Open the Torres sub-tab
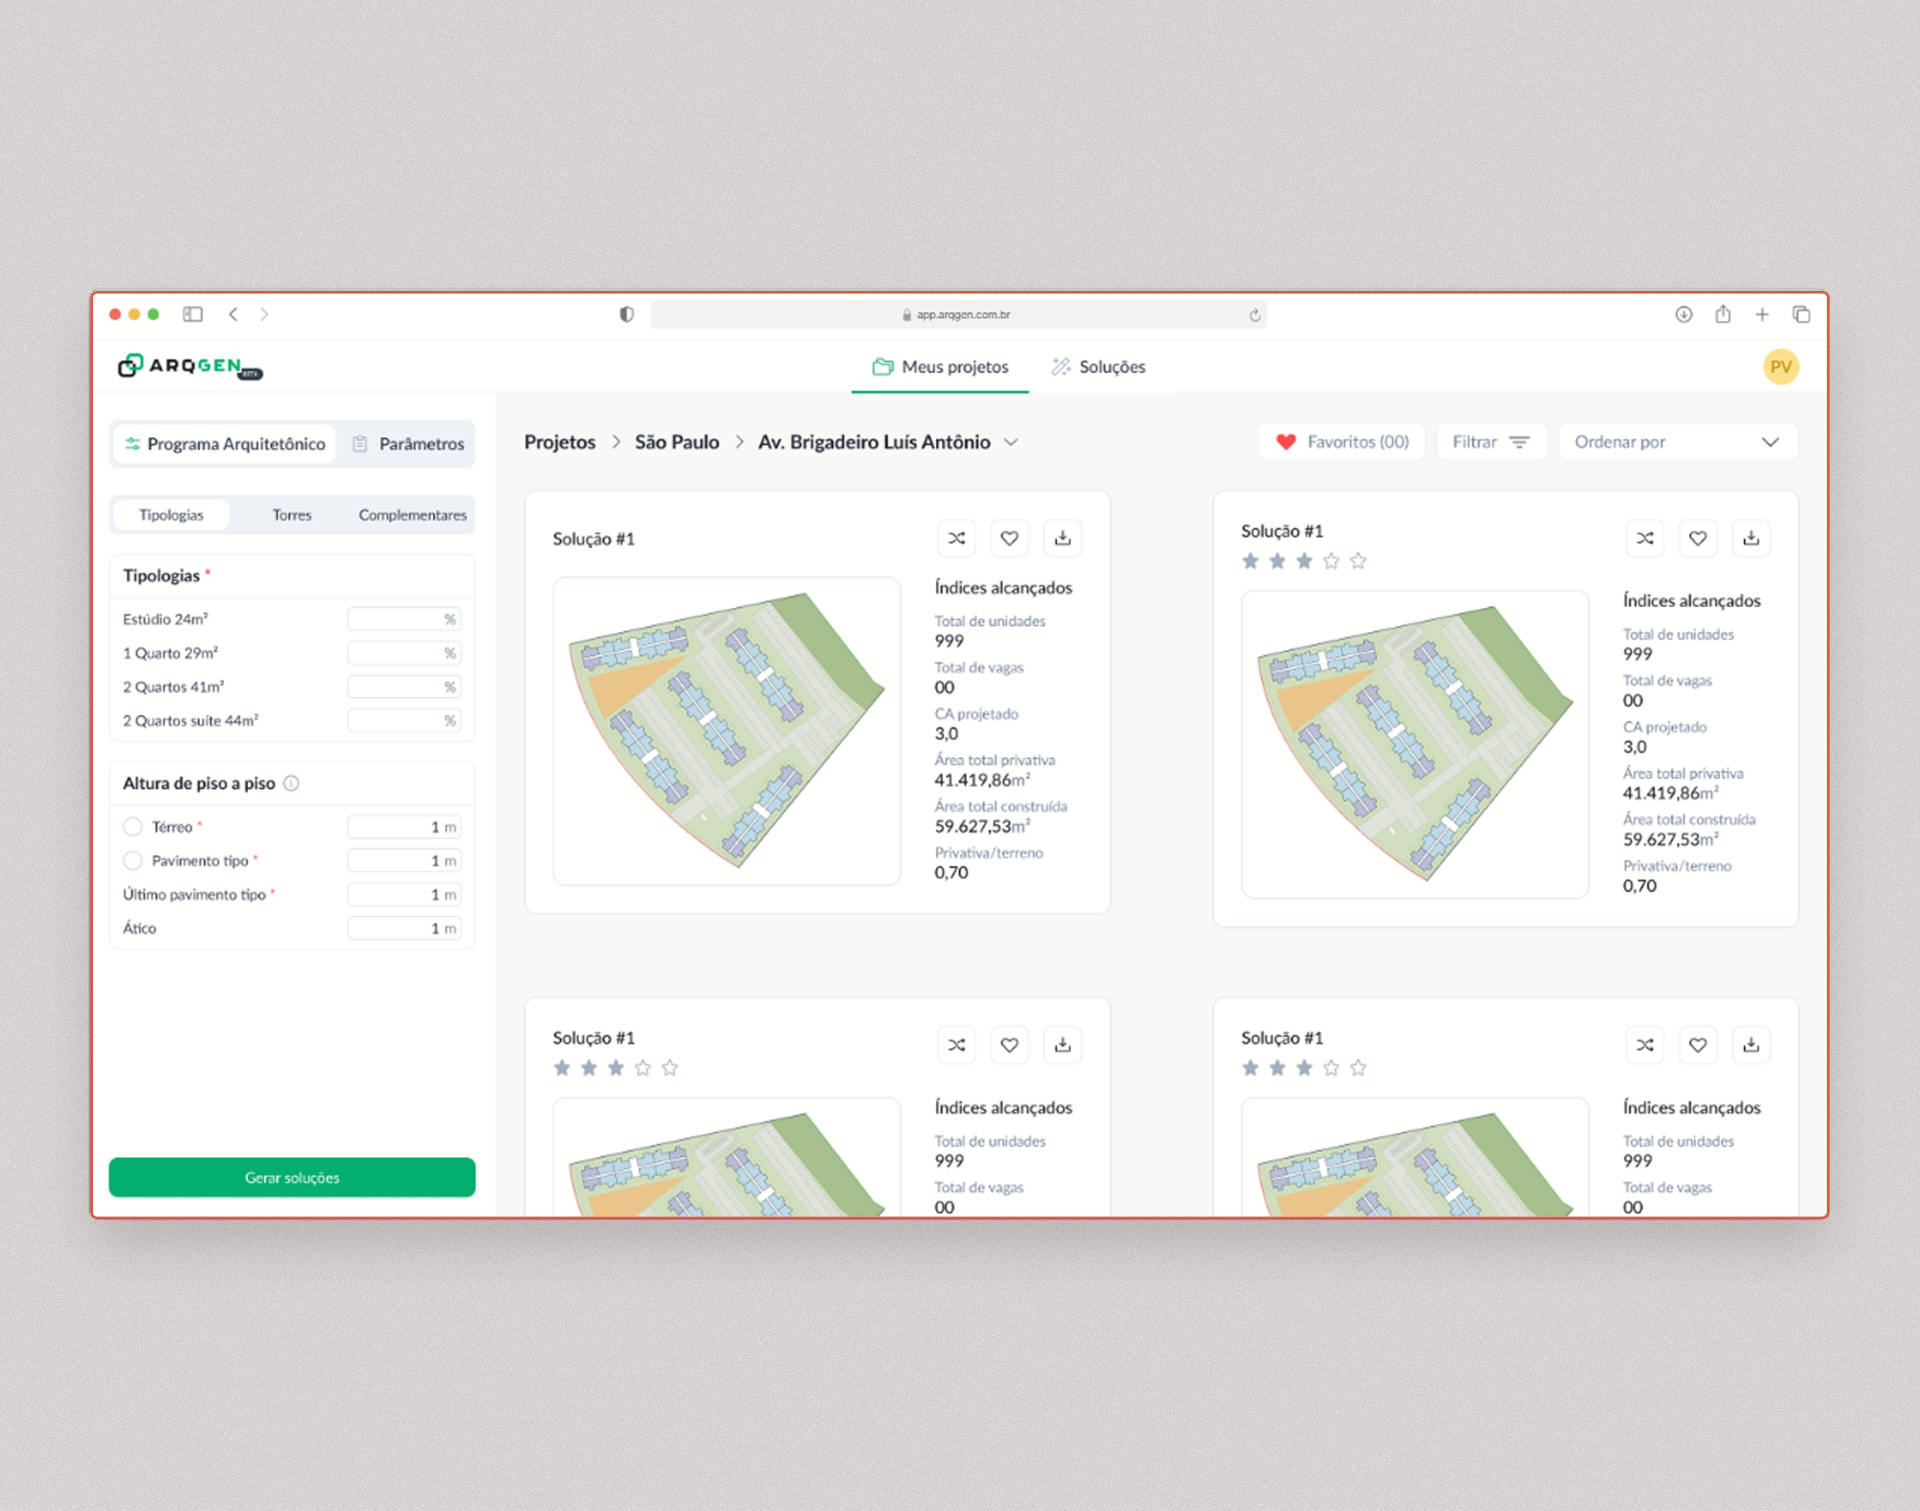 coord(292,515)
